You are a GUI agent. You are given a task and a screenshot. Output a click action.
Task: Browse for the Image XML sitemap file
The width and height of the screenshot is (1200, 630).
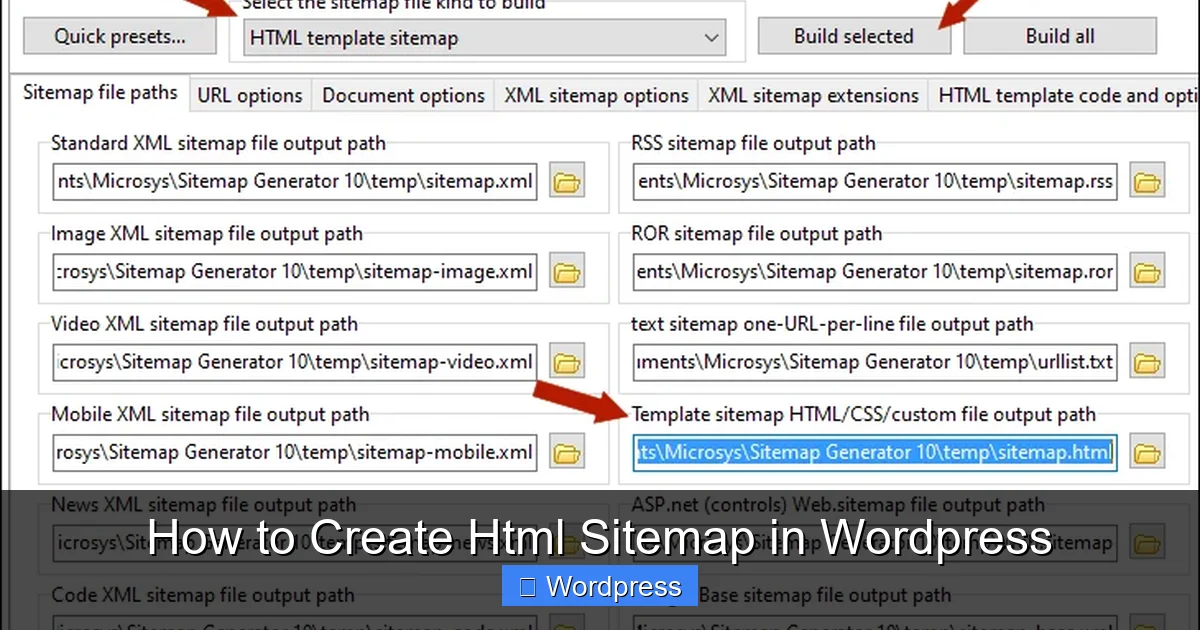[x=566, y=271]
